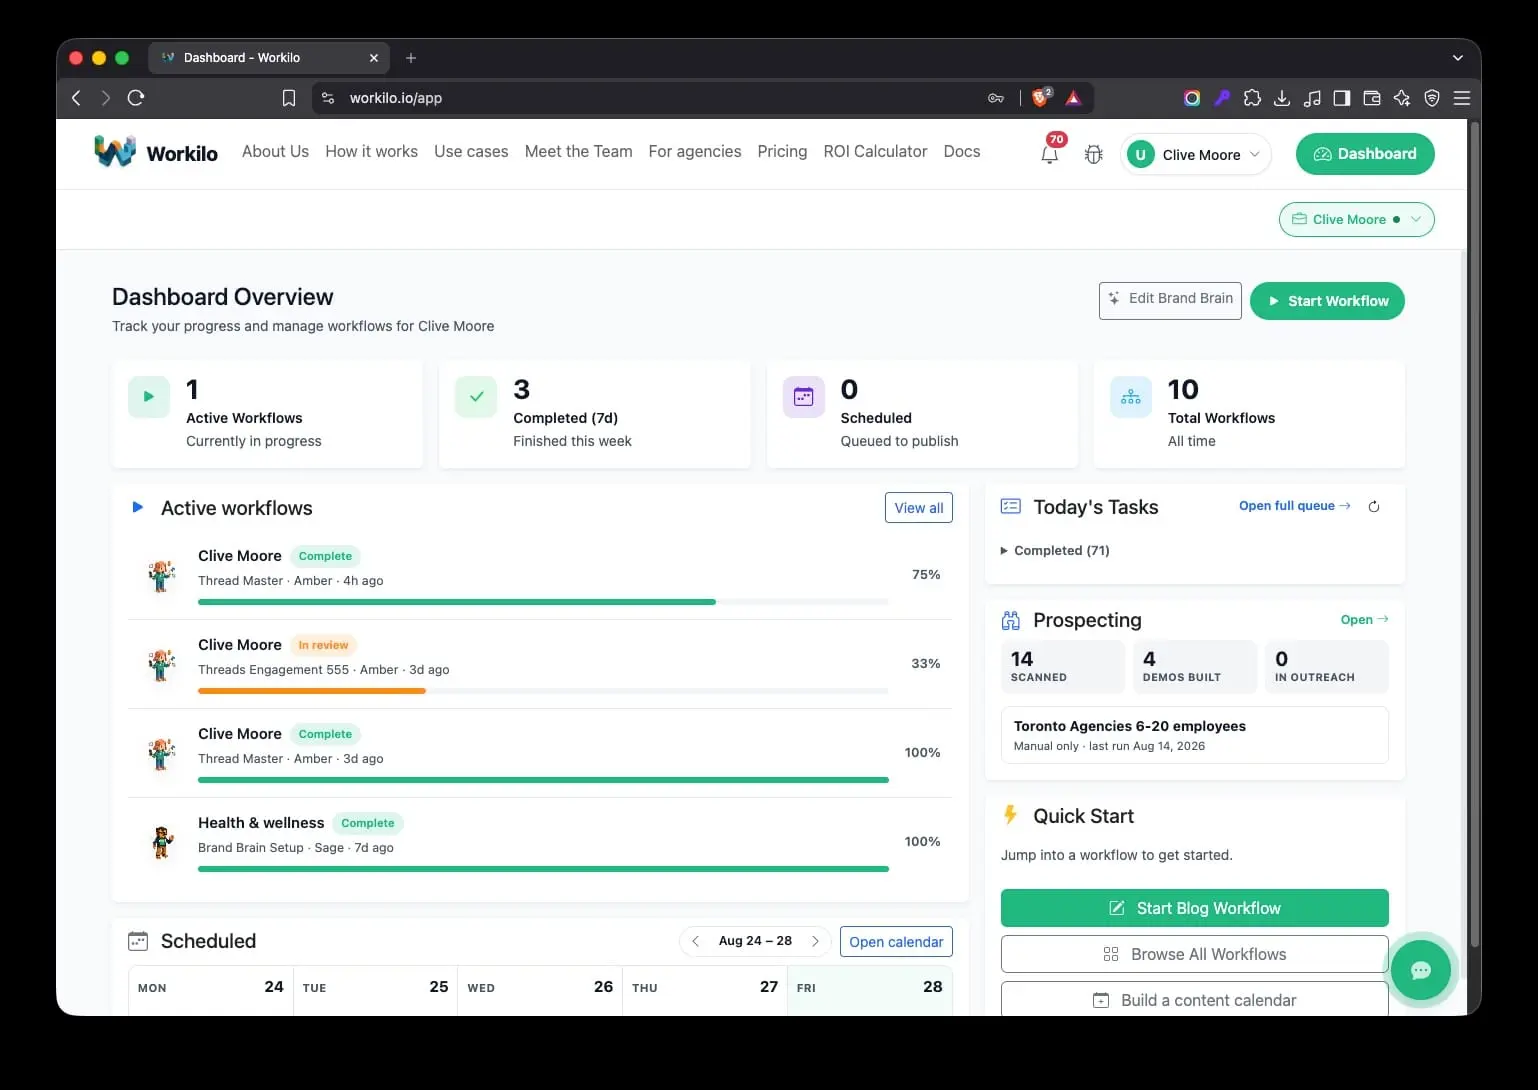Go to previous week in Scheduled
The height and width of the screenshot is (1090, 1538).
tap(695, 941)
